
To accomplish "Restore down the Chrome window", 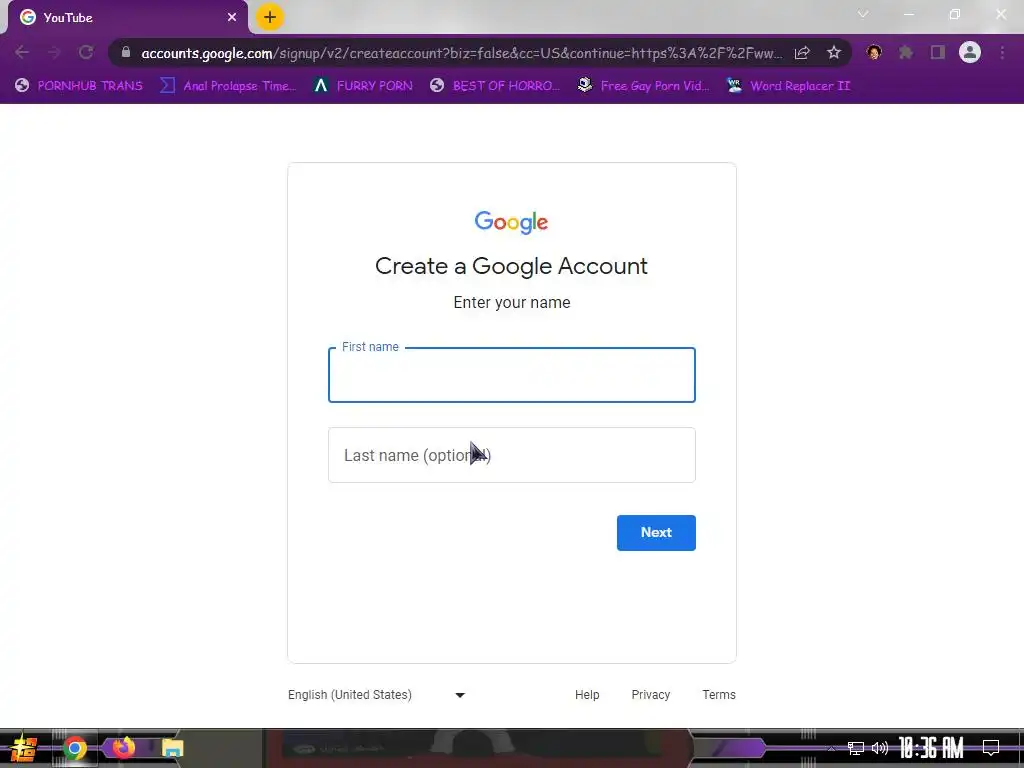I will [x=955, y=14].
